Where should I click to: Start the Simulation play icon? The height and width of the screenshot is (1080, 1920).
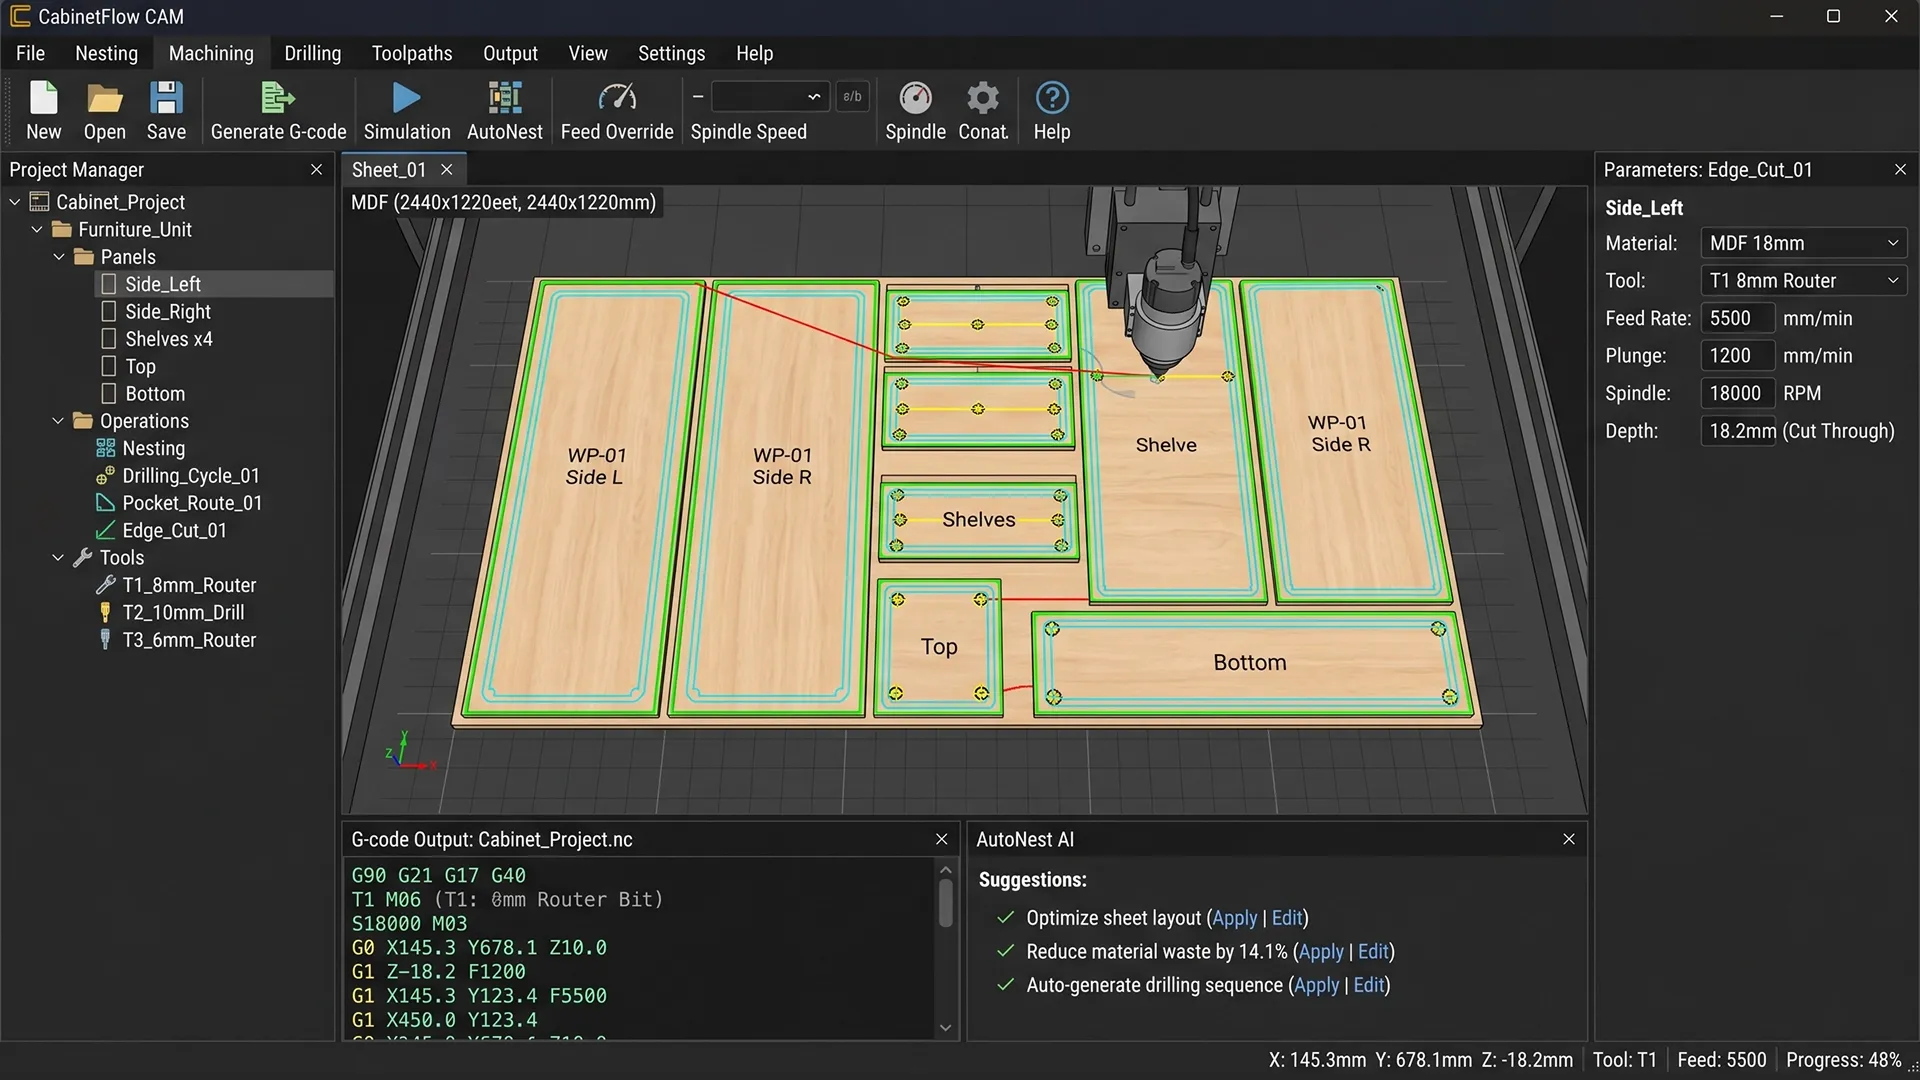(406, 98)
